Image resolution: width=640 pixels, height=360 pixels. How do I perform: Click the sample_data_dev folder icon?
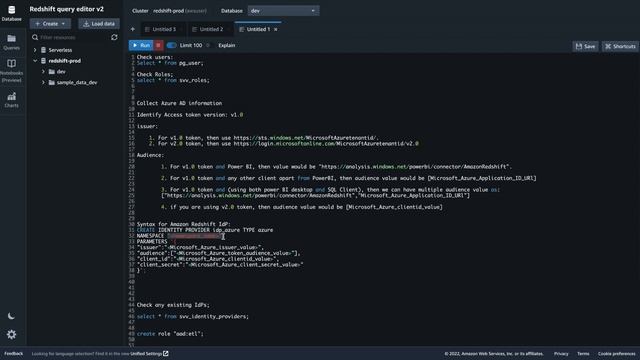pyautogui.click(x=52, y=82)
